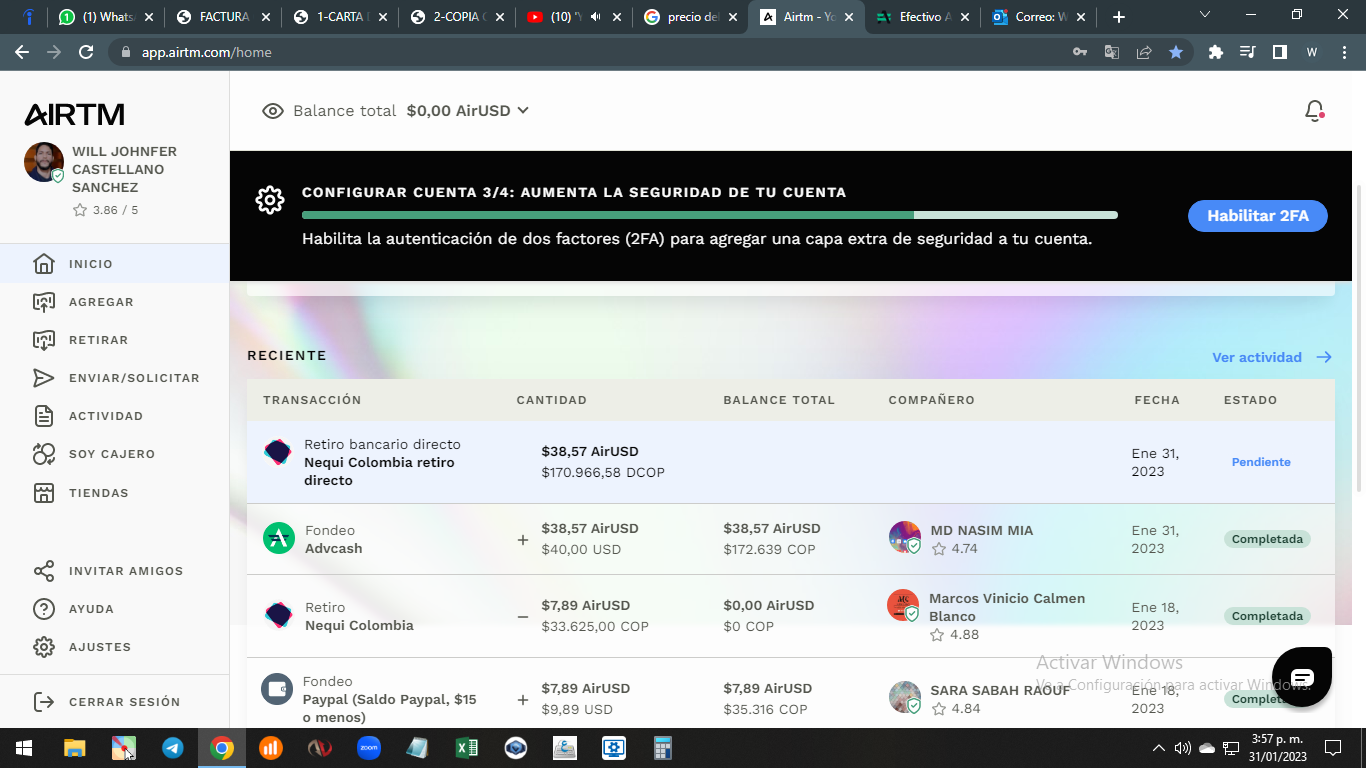Click the page vertical scrollbar
Image resolution: width=1366 pixels, height=768 pixels.
(1359, 340)
